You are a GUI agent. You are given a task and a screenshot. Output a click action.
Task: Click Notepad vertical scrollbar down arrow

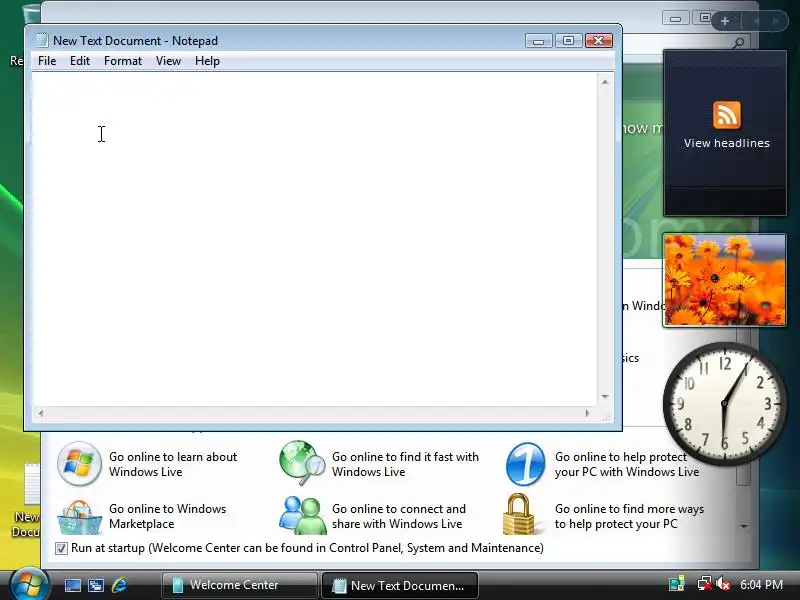pos(605,396)
